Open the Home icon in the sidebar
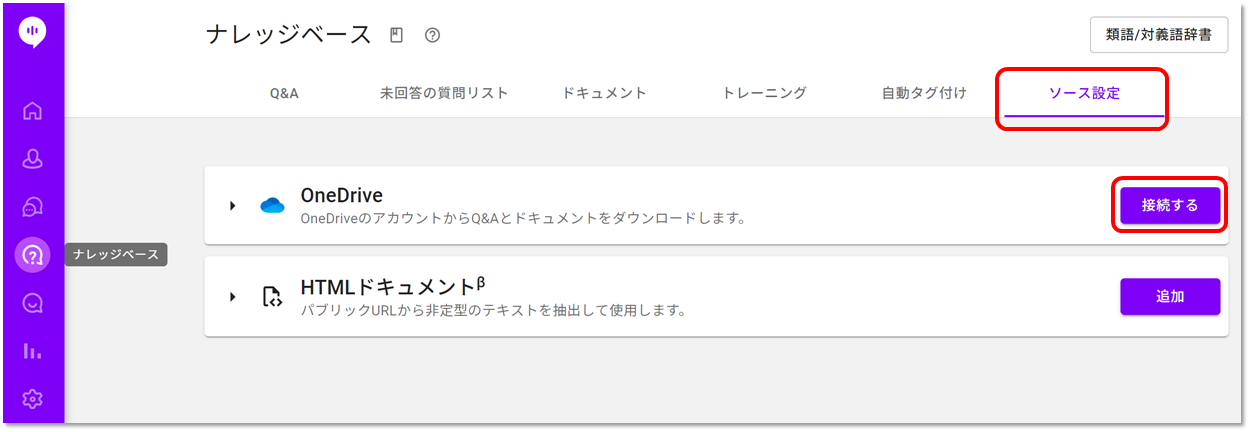 (33, 110)
